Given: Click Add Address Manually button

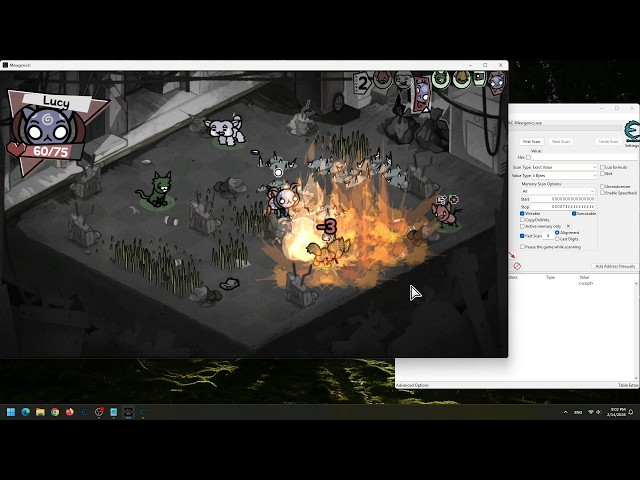Looking at the screenshot, I should click(x=615, y=266).
